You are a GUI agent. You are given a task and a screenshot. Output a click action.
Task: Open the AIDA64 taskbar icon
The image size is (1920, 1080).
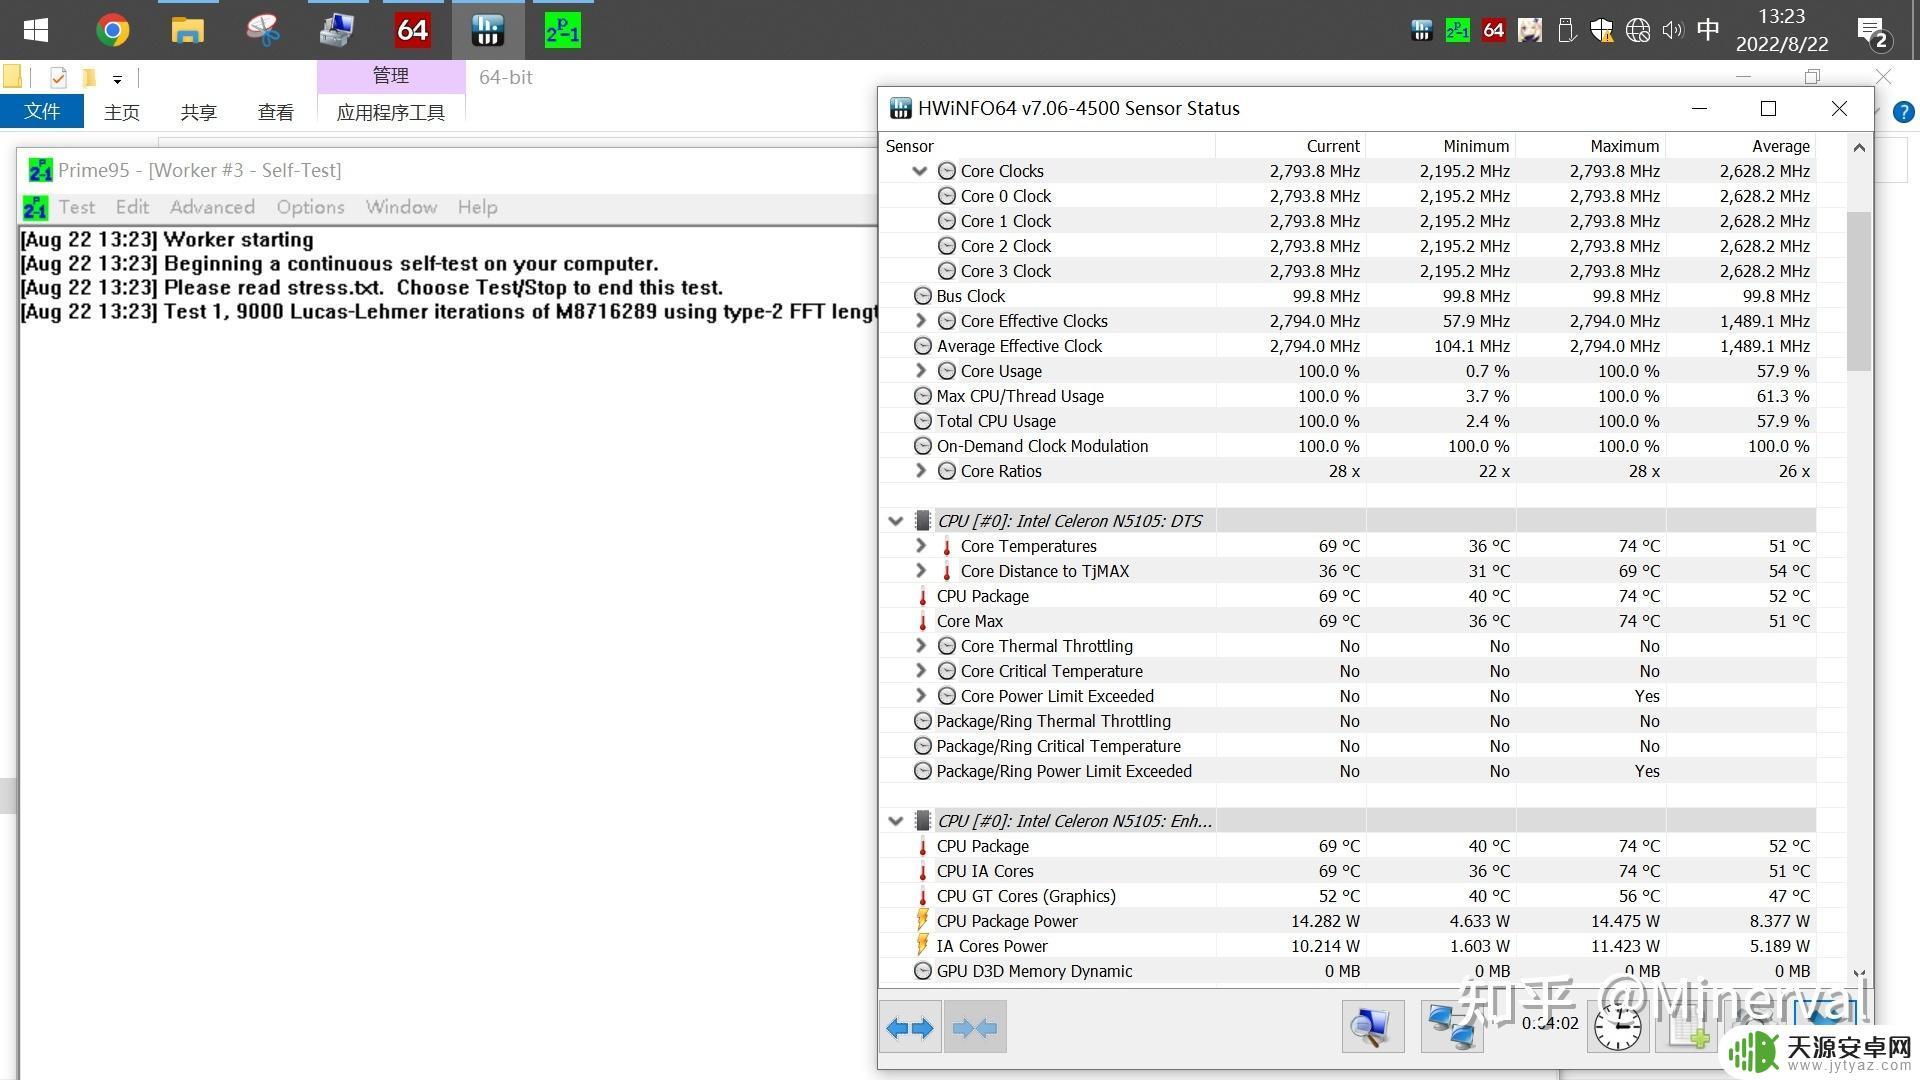[x=412, y=30]
